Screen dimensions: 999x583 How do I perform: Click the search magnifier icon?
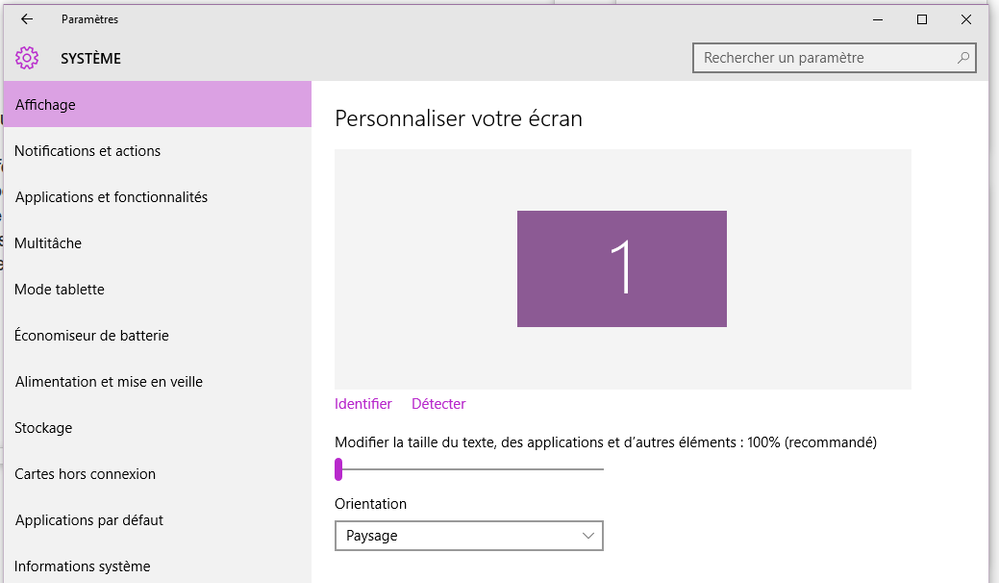point(964,58)
